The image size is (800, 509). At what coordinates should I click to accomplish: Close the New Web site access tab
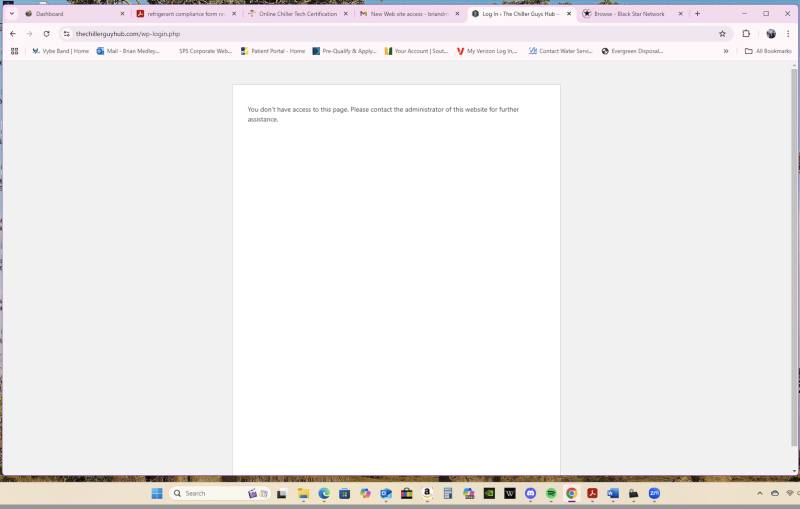pyautogui.click(x=457, y=14)
